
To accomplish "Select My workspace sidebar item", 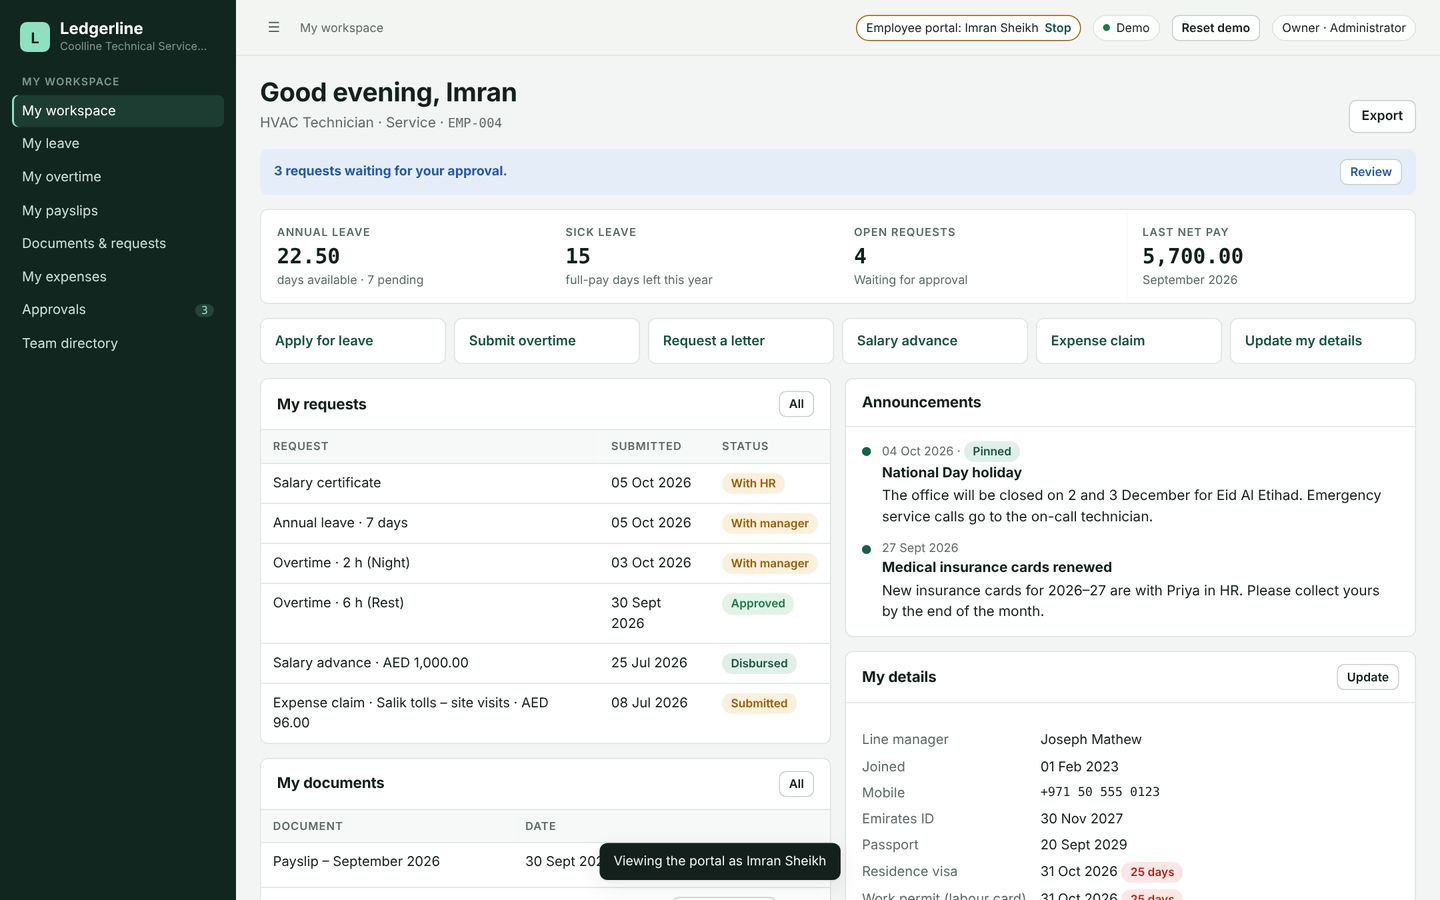I will point(118,111).
